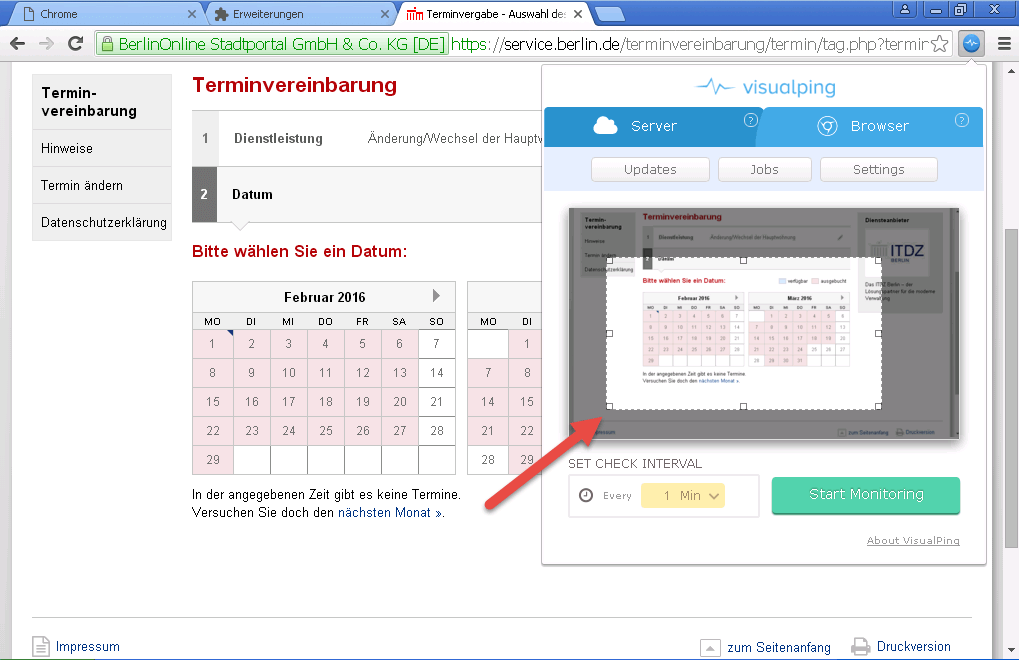1019x660 pixels.
Task: Select February 26 in calendar
Action: (x=363, y=431)
